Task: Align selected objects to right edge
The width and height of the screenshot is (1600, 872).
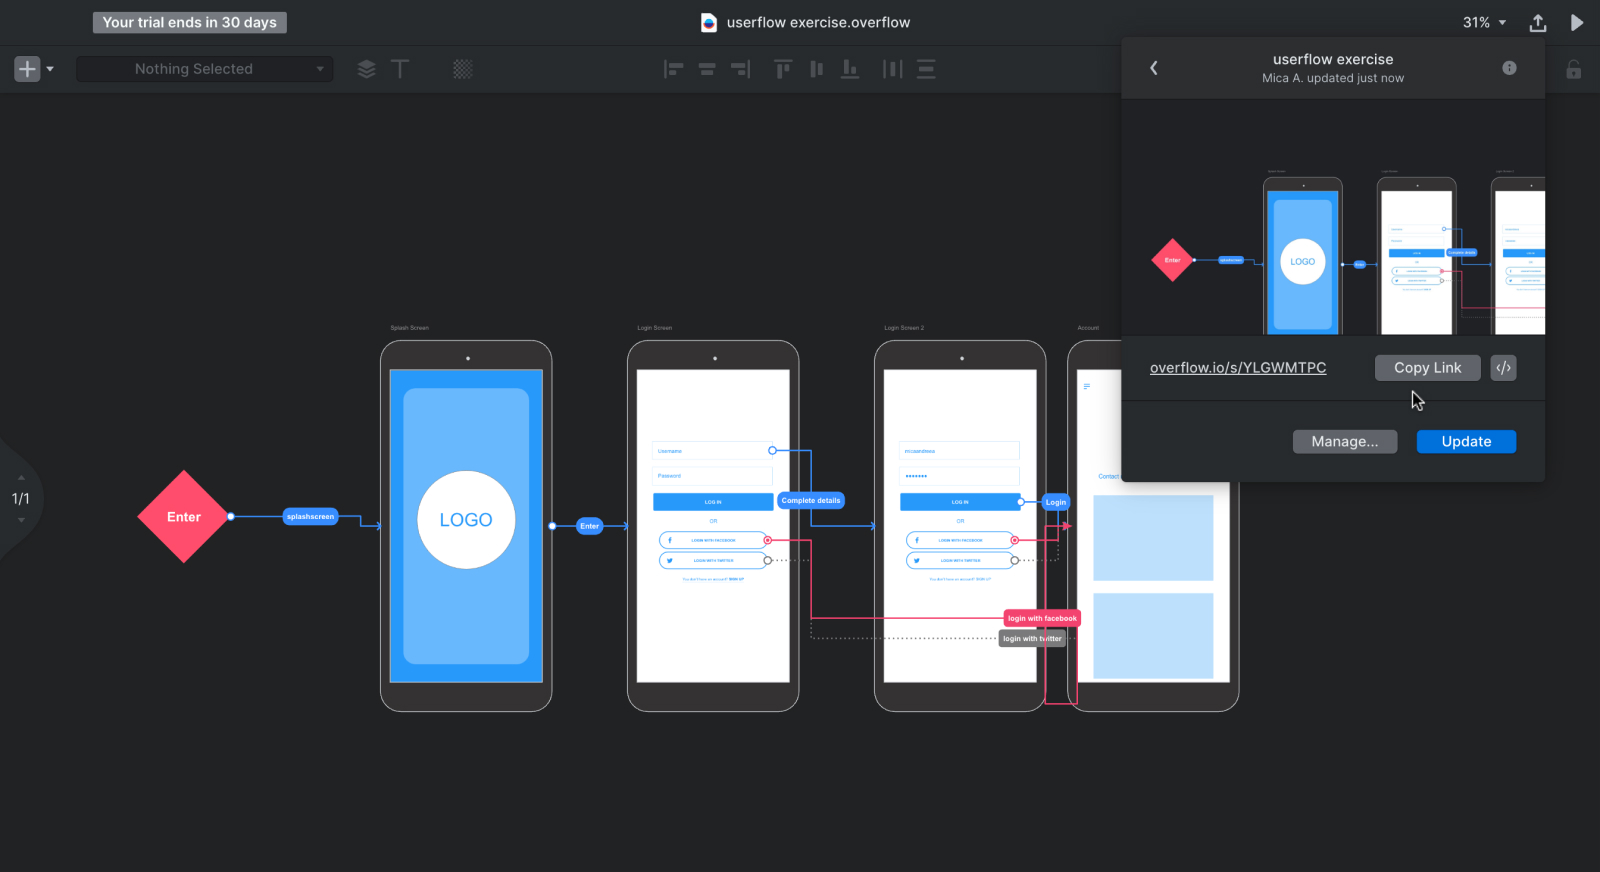Action: [741, 69]
